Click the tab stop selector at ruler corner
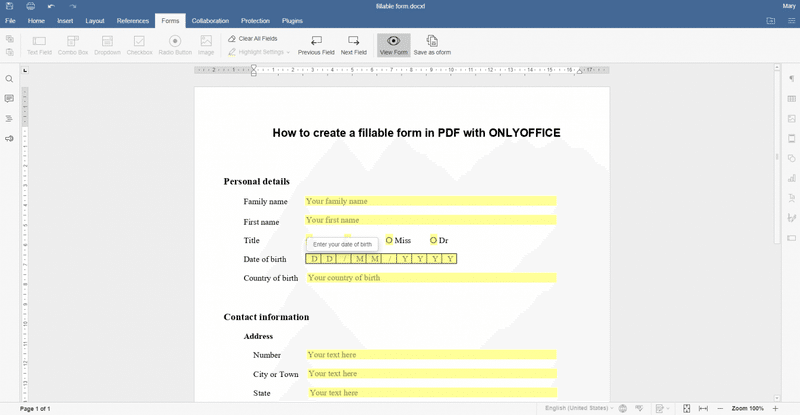Viewport: 800px width, 415px height. [25, 70]
